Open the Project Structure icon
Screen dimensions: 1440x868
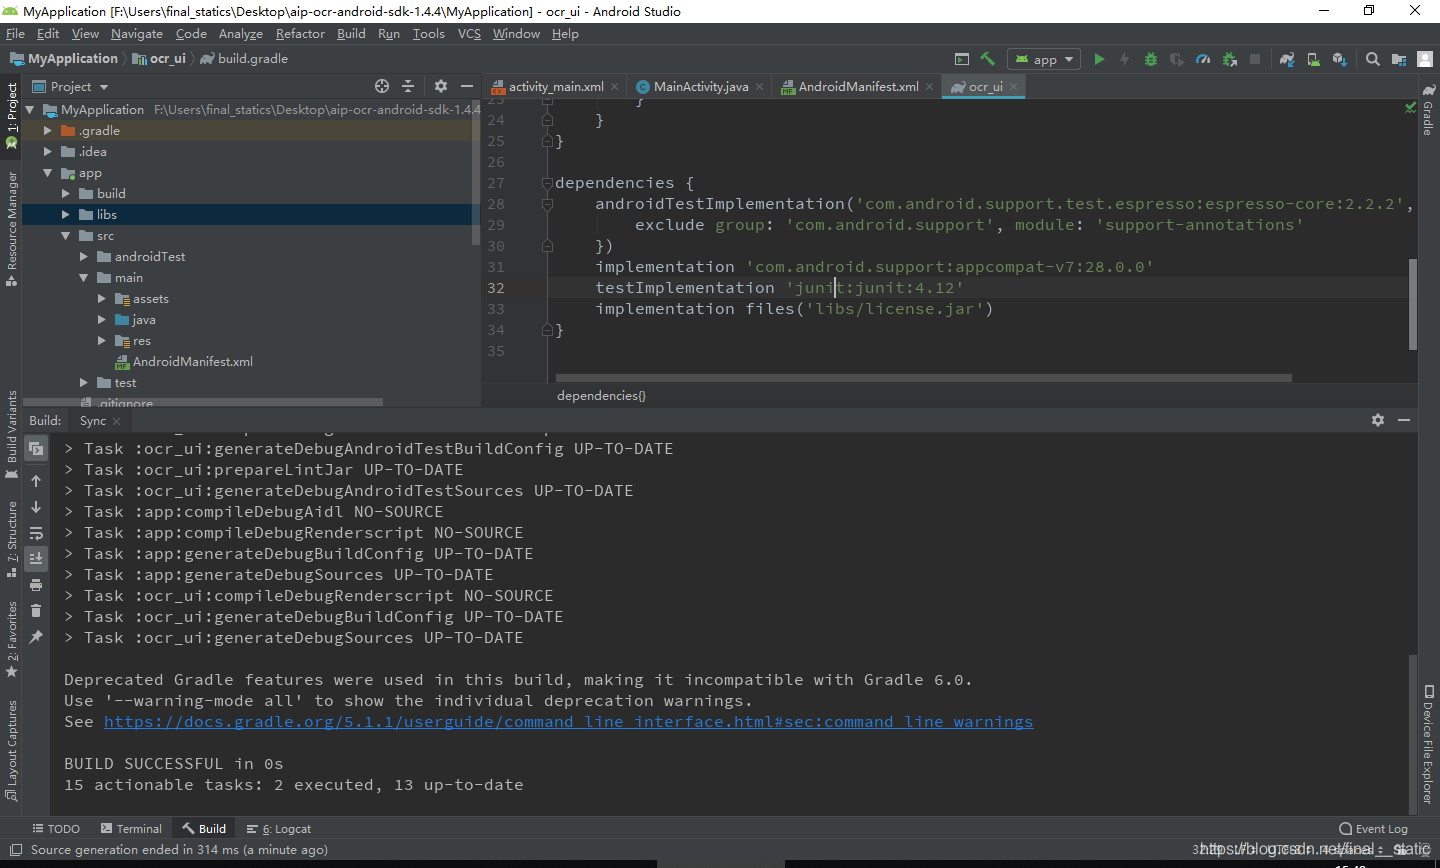1399,59
